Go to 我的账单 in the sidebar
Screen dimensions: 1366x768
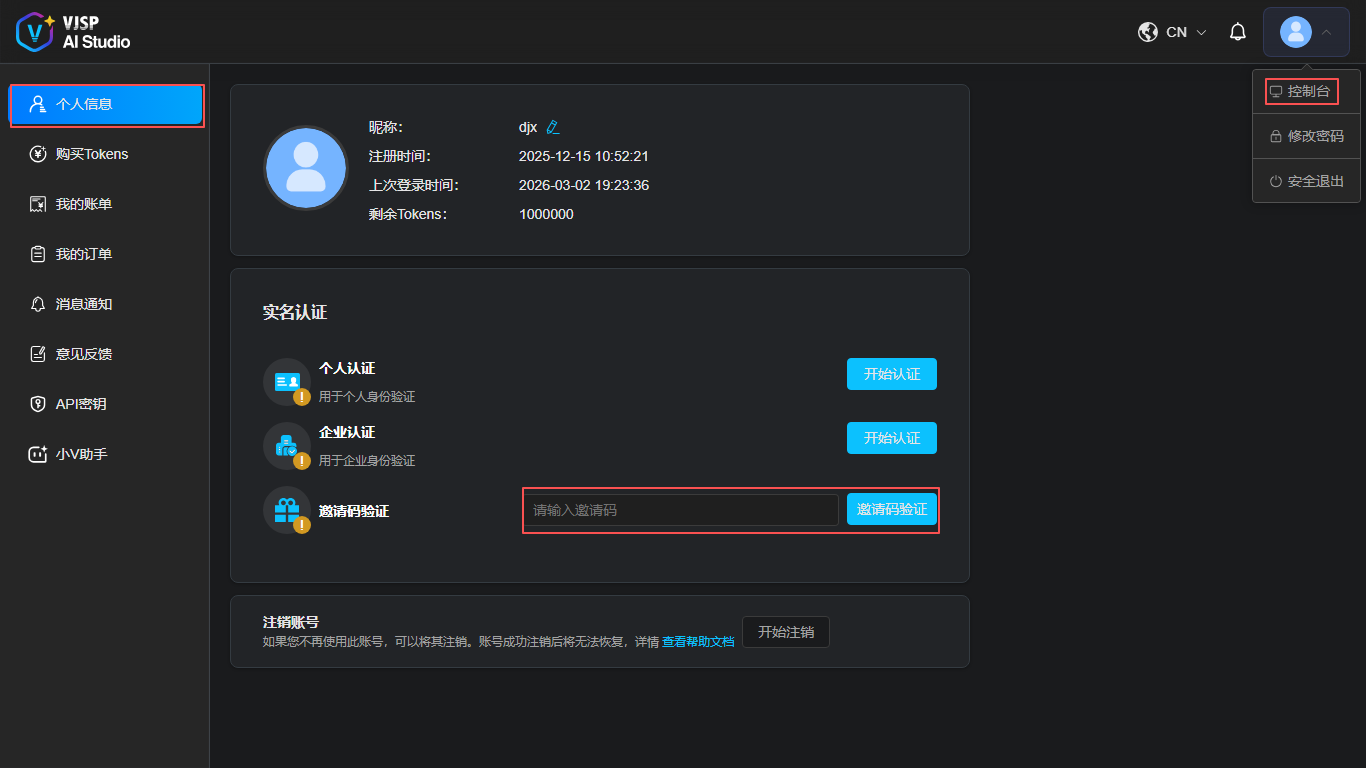84,204
